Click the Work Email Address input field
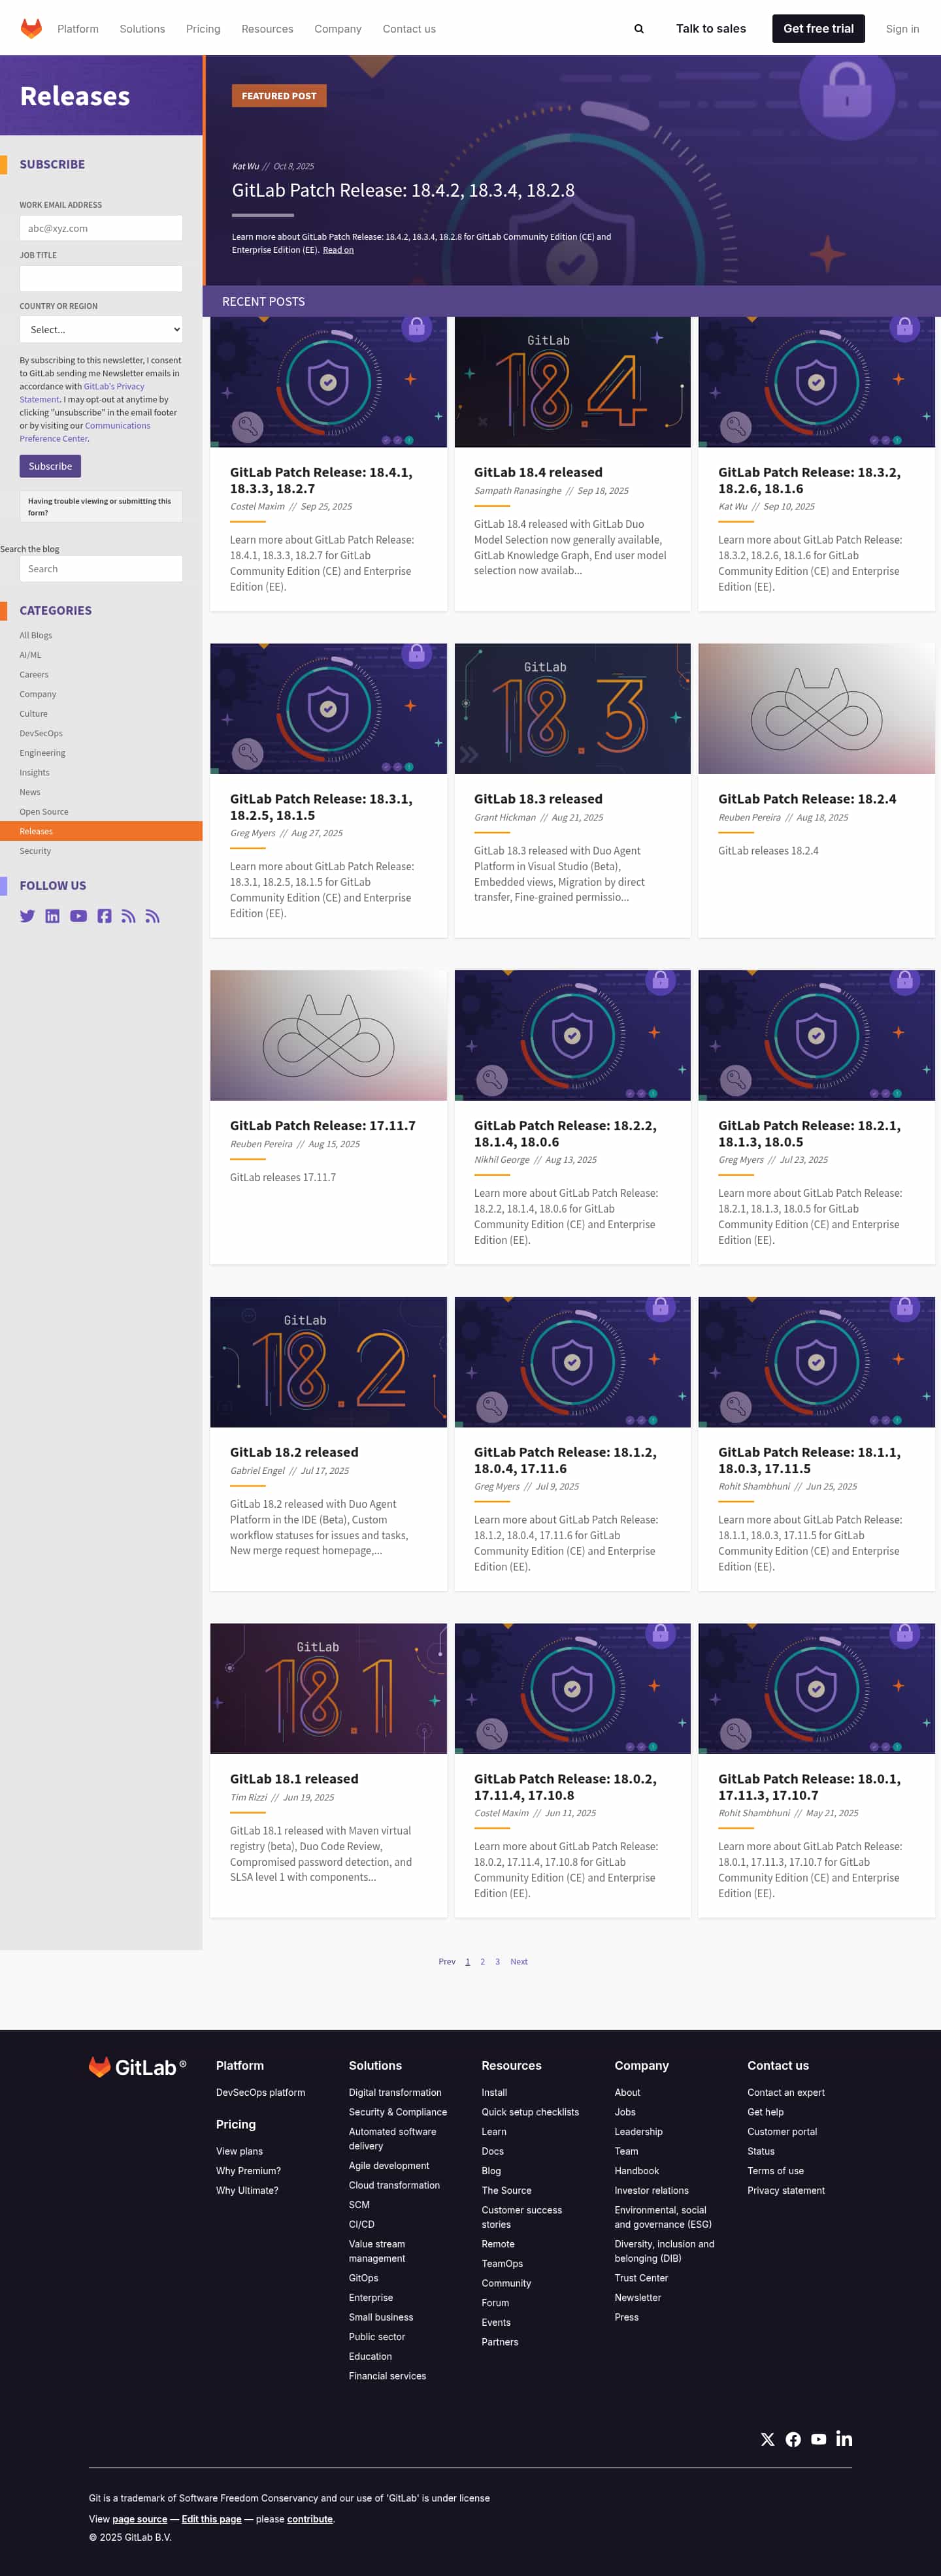This screenshot has width=941, height=2576. tap(101, 228)
